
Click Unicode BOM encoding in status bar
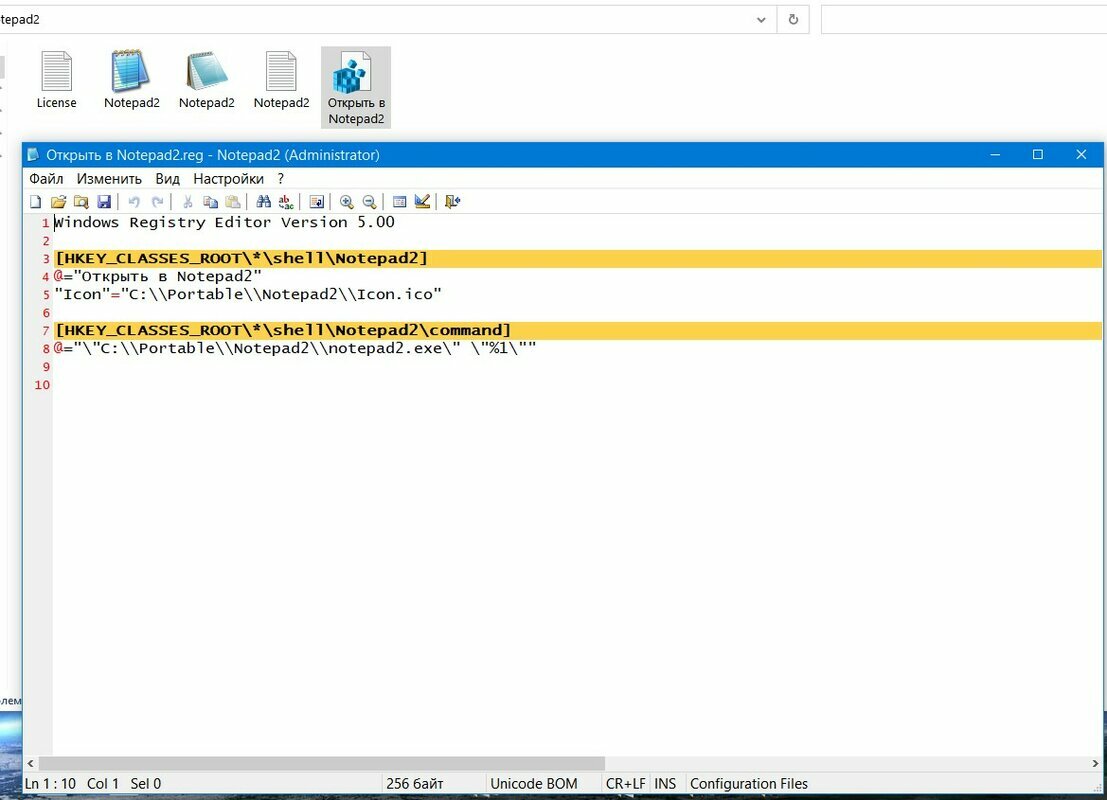point(534,784)
